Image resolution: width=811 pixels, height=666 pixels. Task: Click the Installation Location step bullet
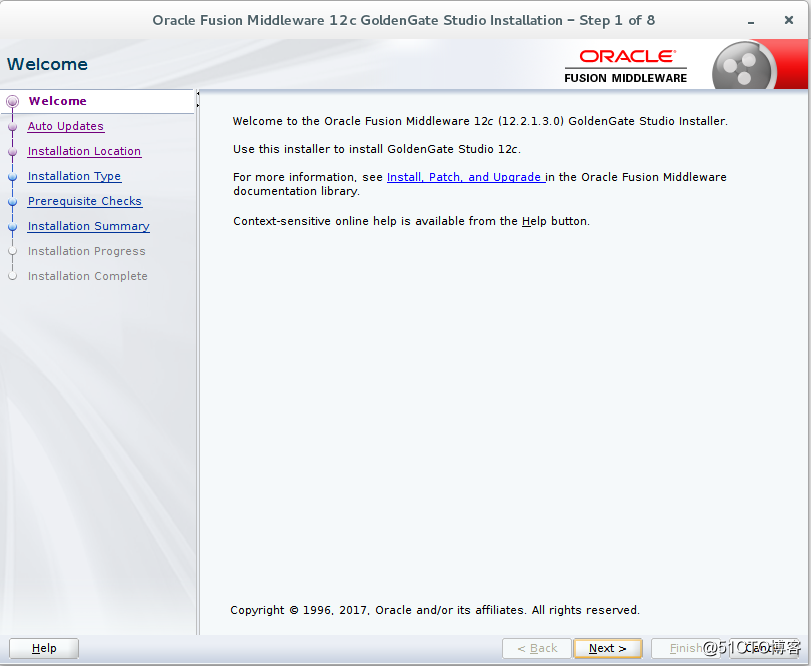coord(12,152)
